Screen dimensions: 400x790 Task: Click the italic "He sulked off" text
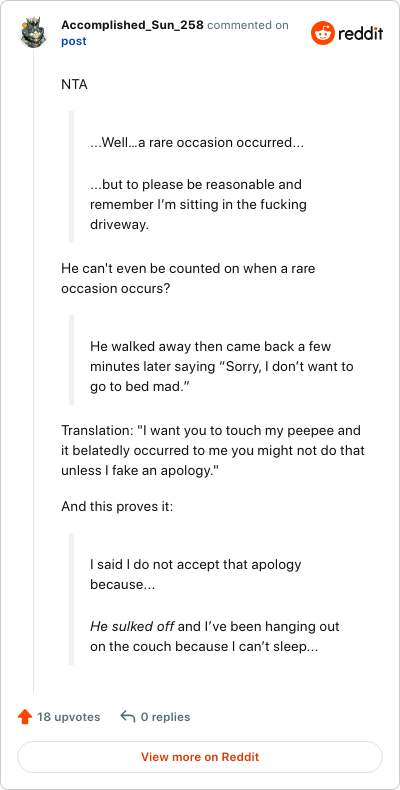point(132,627)
